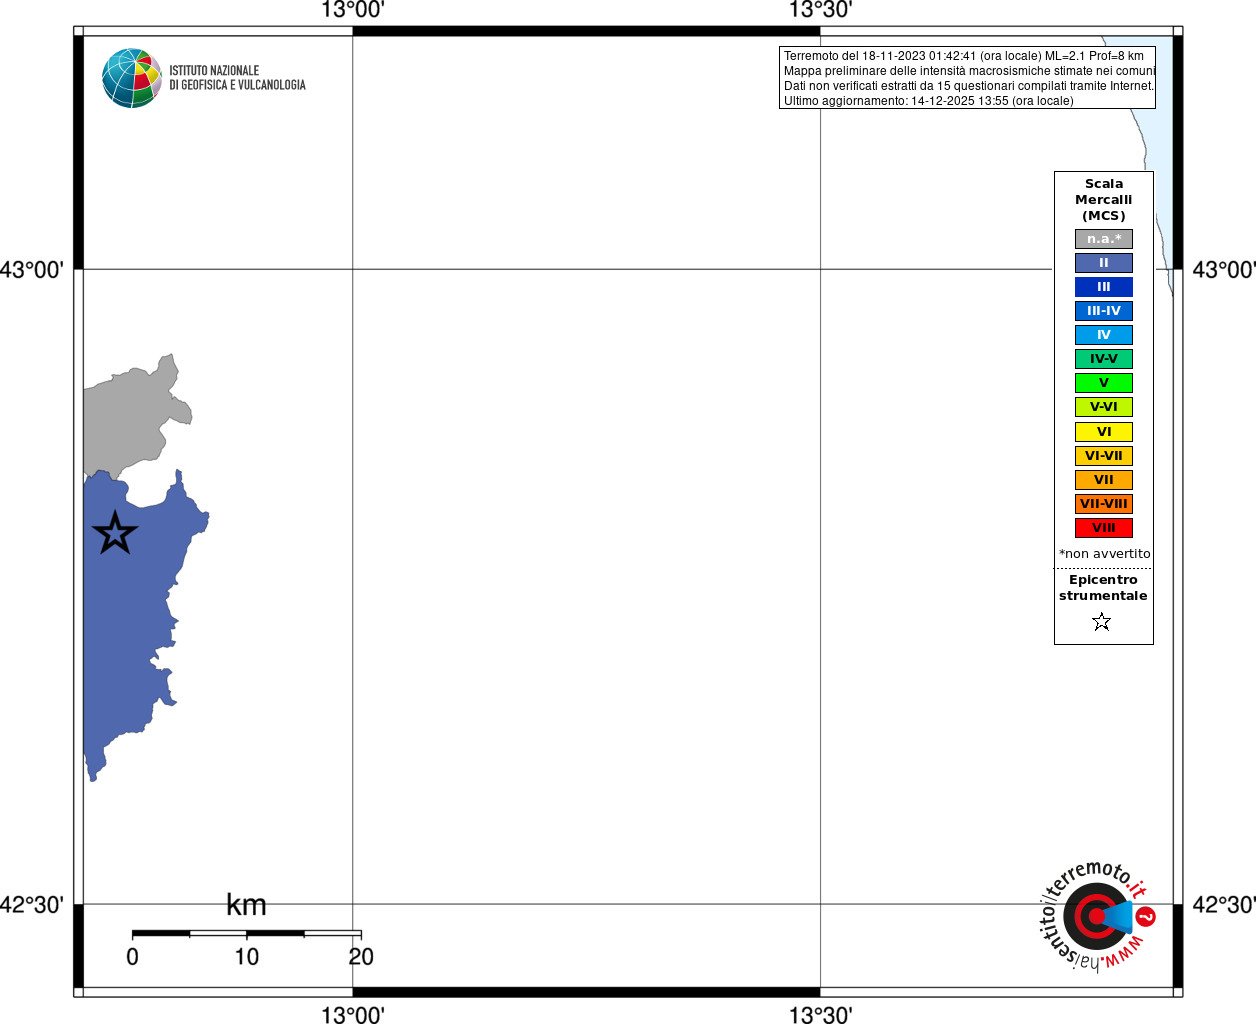The width and height of the screenshot is (1256, 1024).
Task: Click the epicenter star on the map
Action: click(x=115, y=533)
